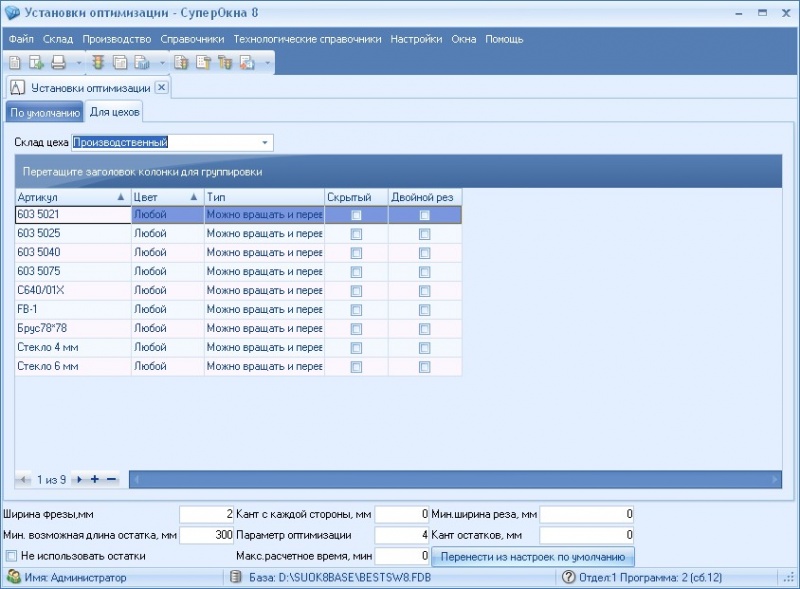
Task: Click the Ширина фрезы input field
Action: pos(207,514)
